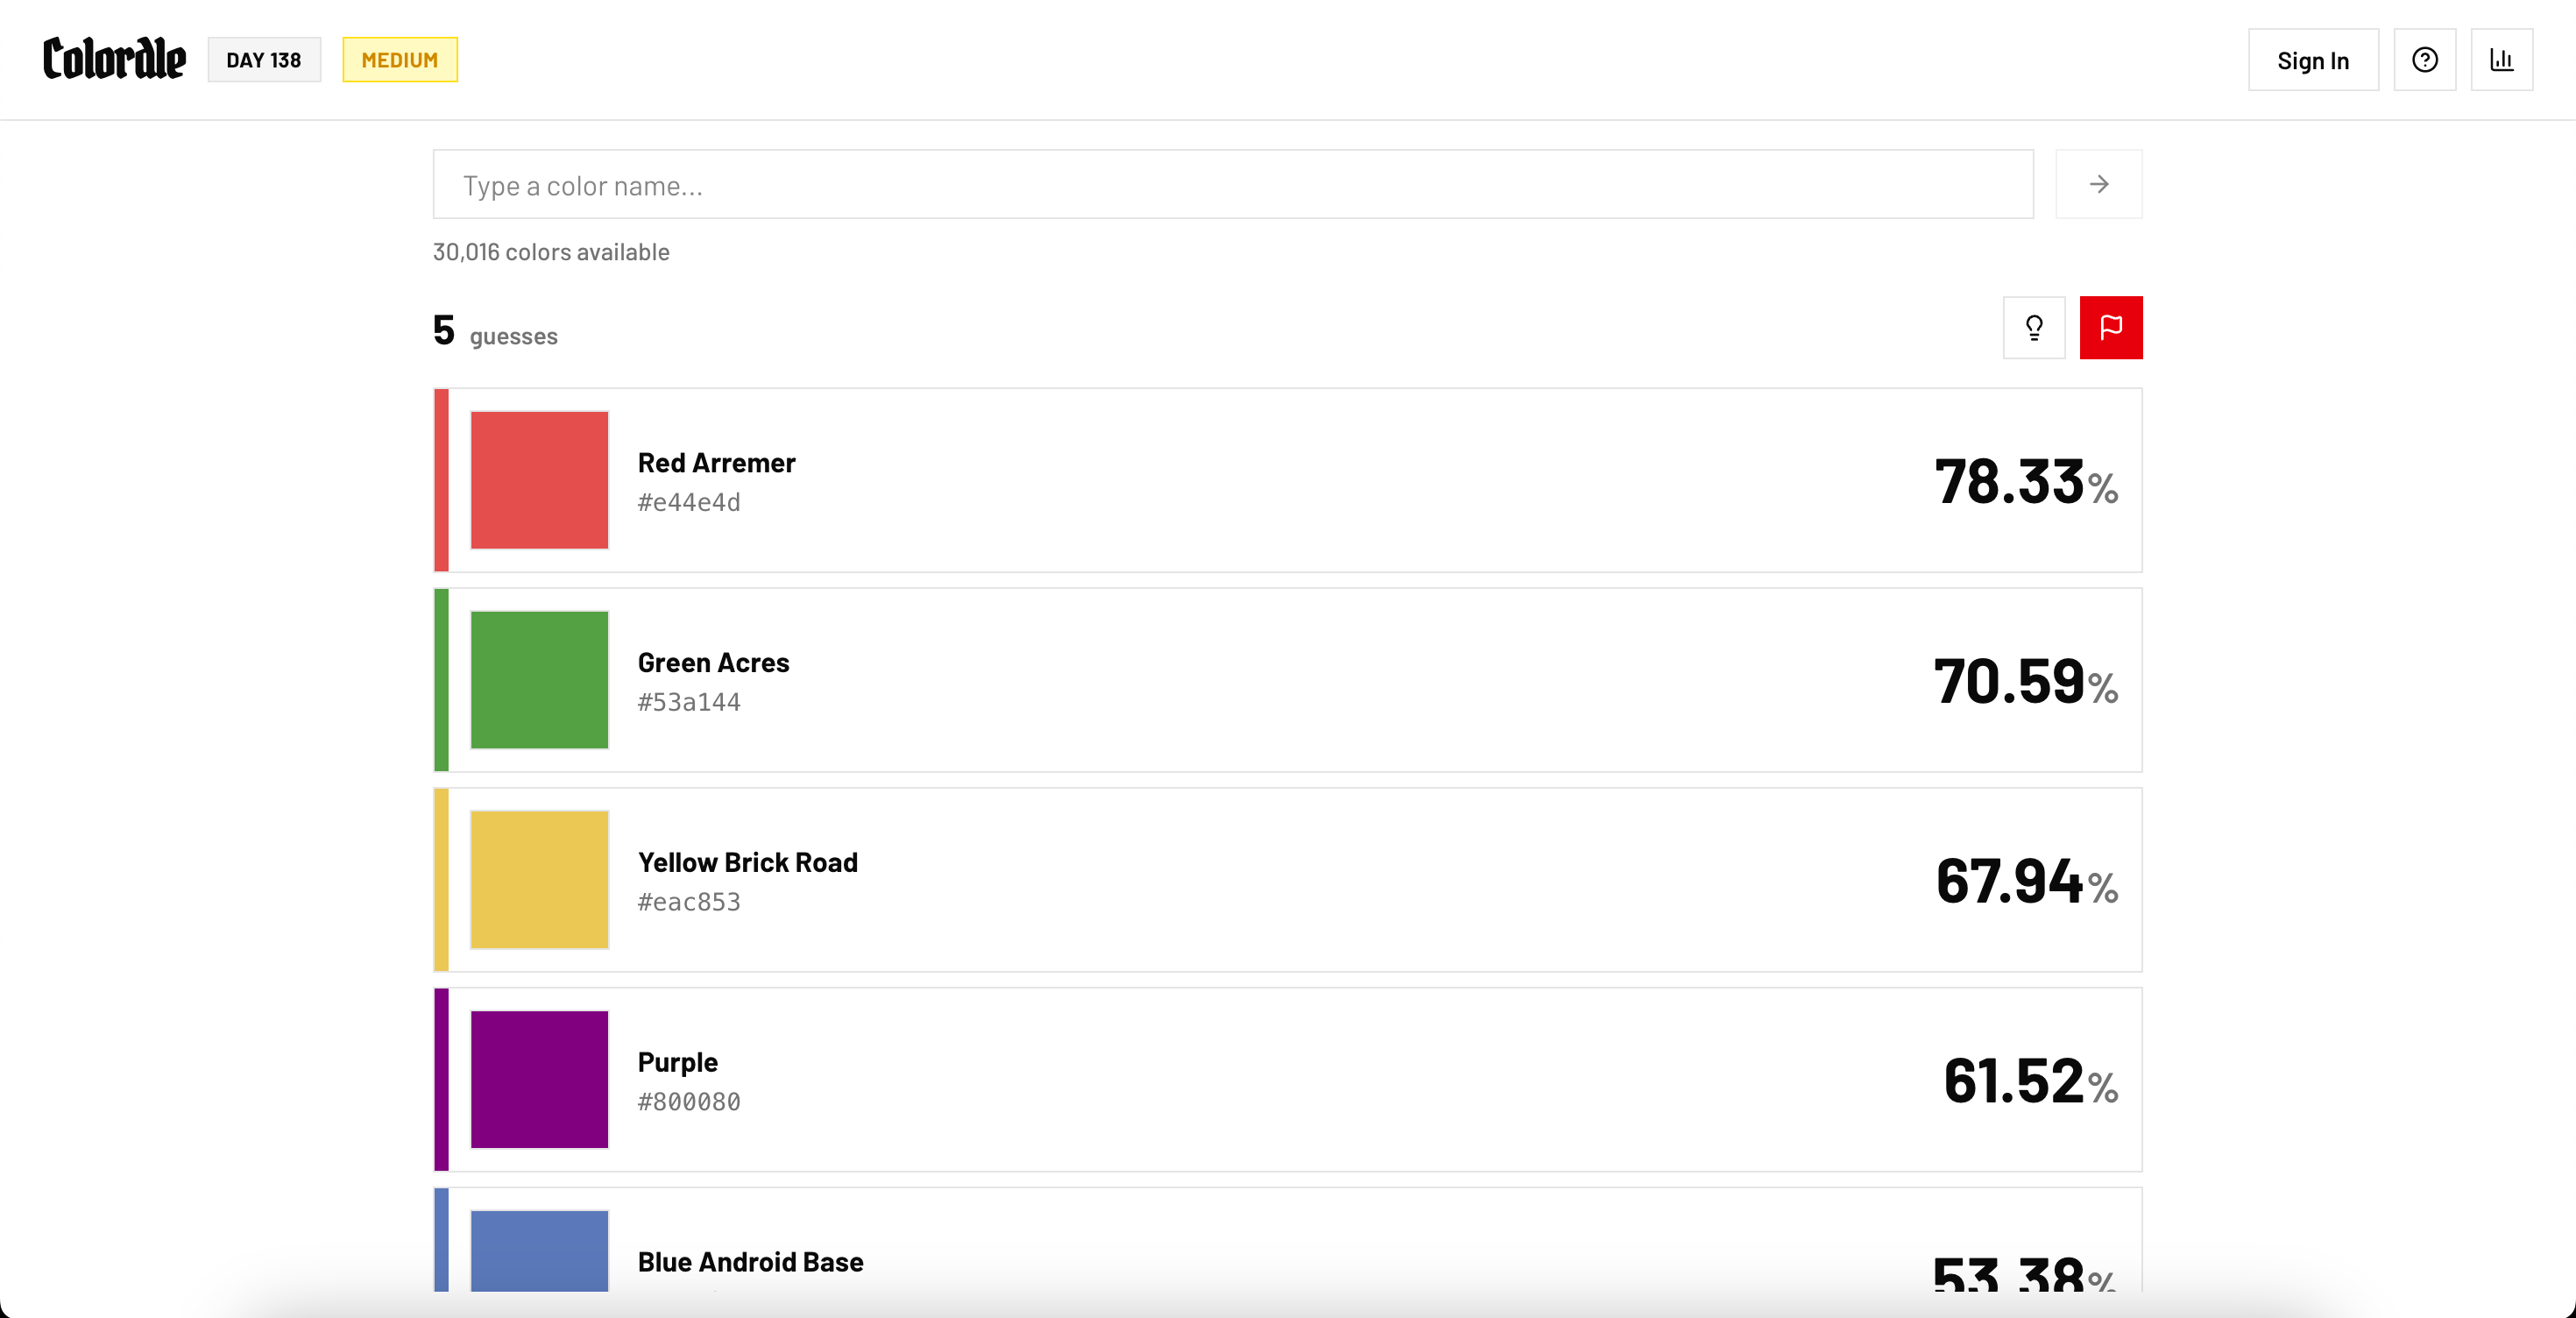Focus the color name input field
Viewport: 2576px width, 1318px height.
(x=1232, y=185)
